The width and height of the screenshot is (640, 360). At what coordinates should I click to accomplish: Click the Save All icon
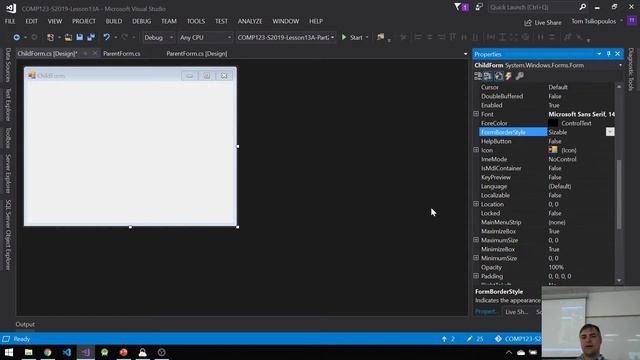91,37
